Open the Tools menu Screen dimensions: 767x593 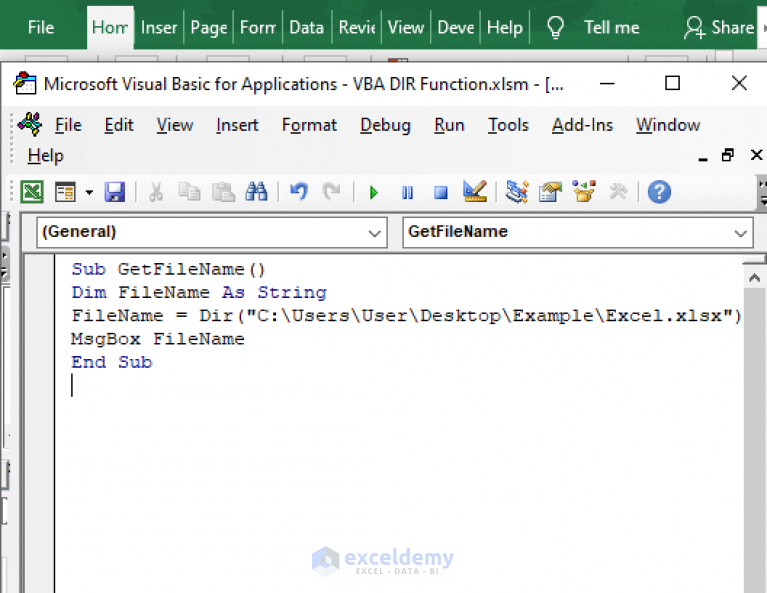point(508,125)
